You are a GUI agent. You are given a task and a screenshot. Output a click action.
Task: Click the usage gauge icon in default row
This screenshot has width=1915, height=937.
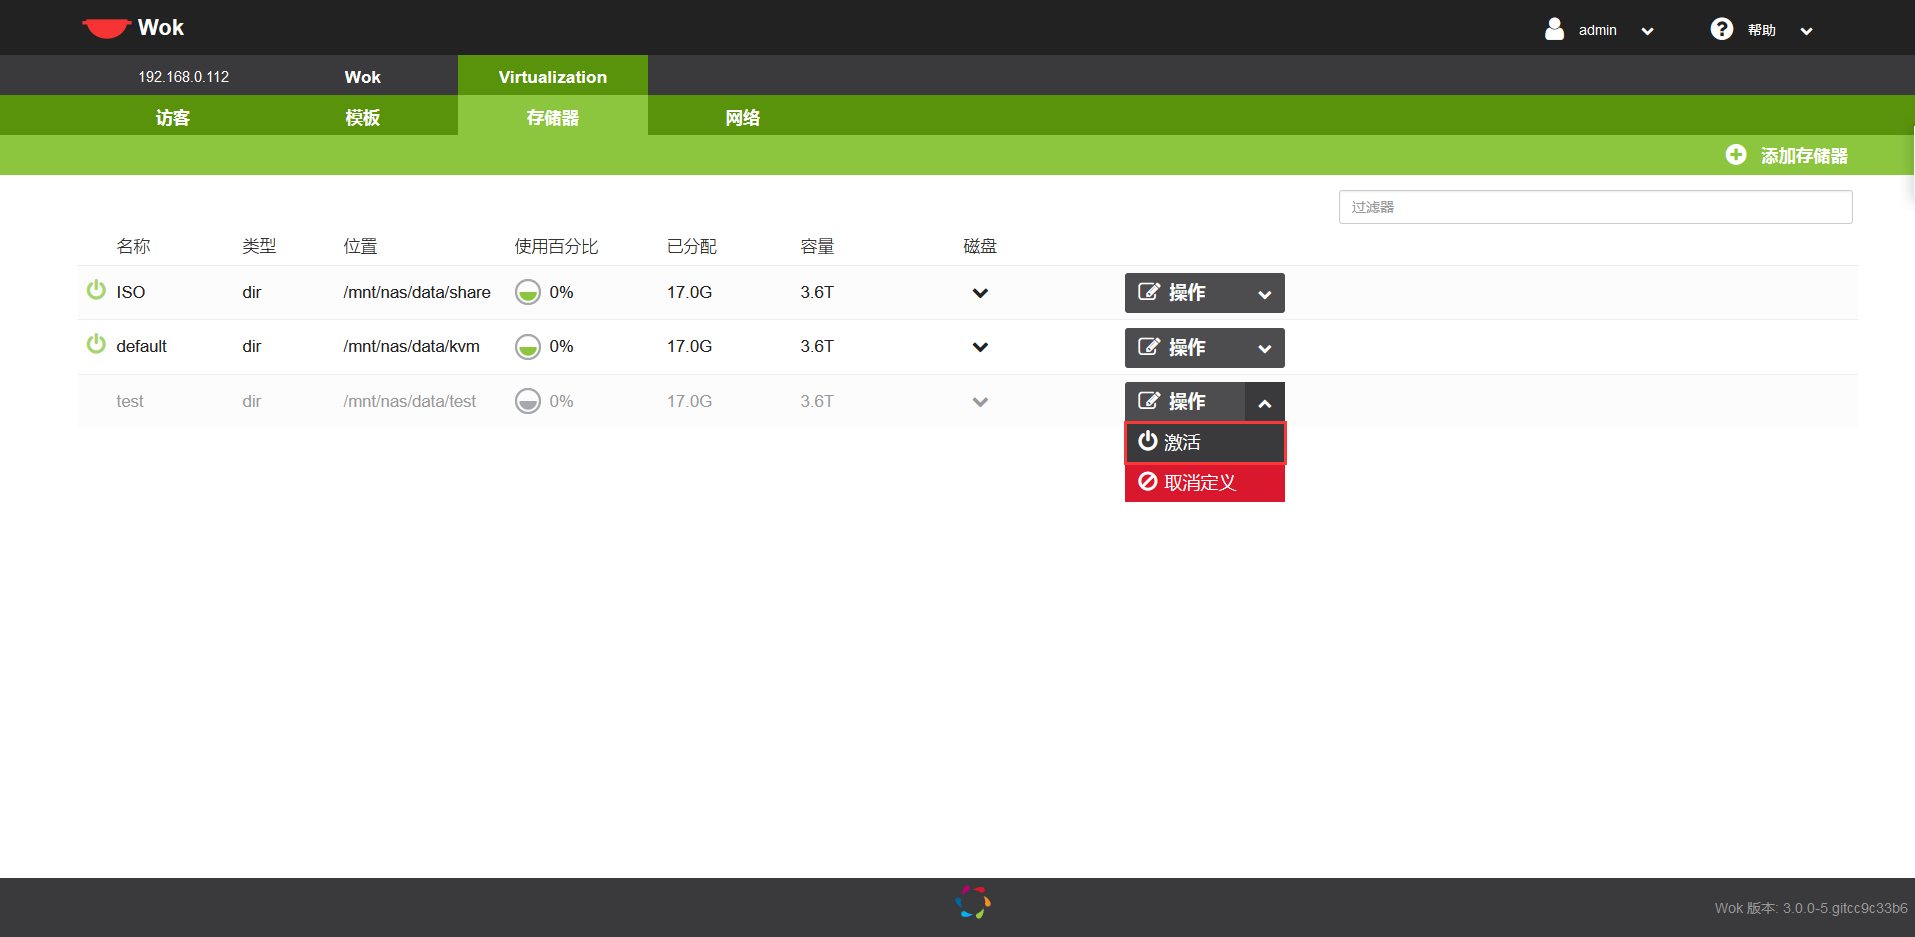pos(528,346)
